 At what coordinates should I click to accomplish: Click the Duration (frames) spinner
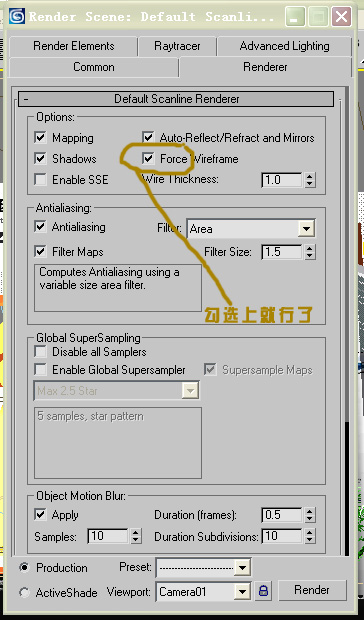point(310,515)
